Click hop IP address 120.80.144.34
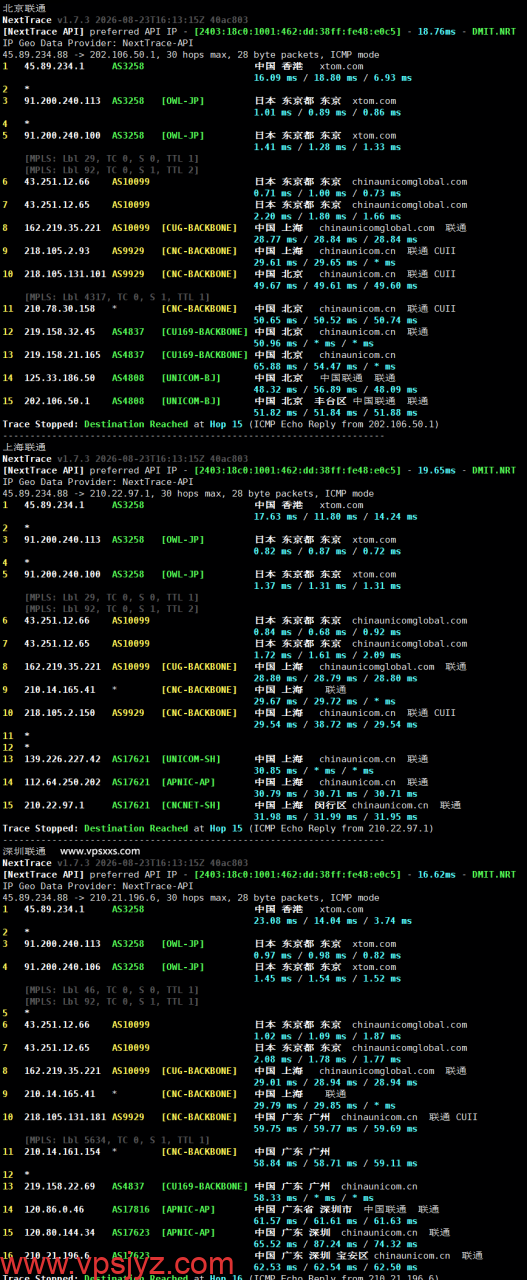 point(60,1232)
